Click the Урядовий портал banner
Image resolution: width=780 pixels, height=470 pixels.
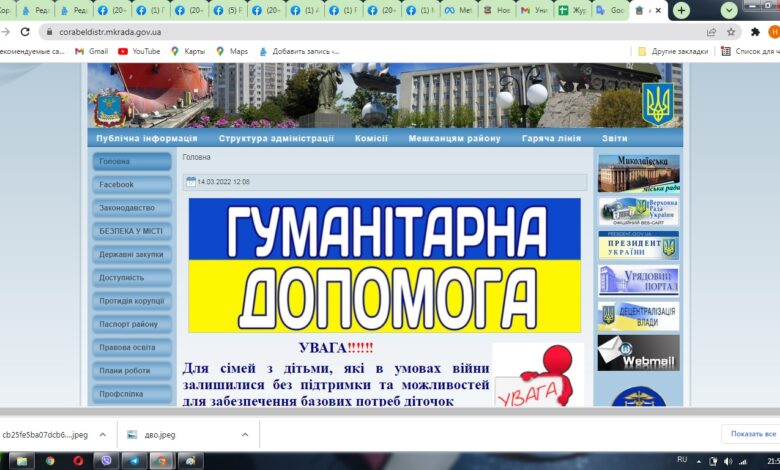pyautogui.click(x=639, y=280)
